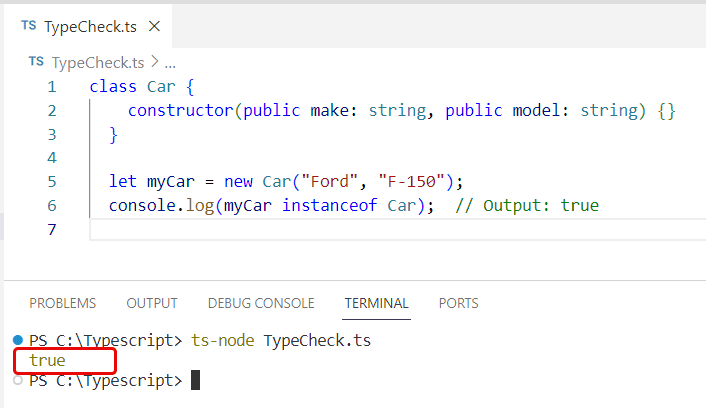Image resolution: width=706 pixels, height=408 pixels.
Task: Click the hollow circle decoration at terminal prompt
Action: pos(18,380)
